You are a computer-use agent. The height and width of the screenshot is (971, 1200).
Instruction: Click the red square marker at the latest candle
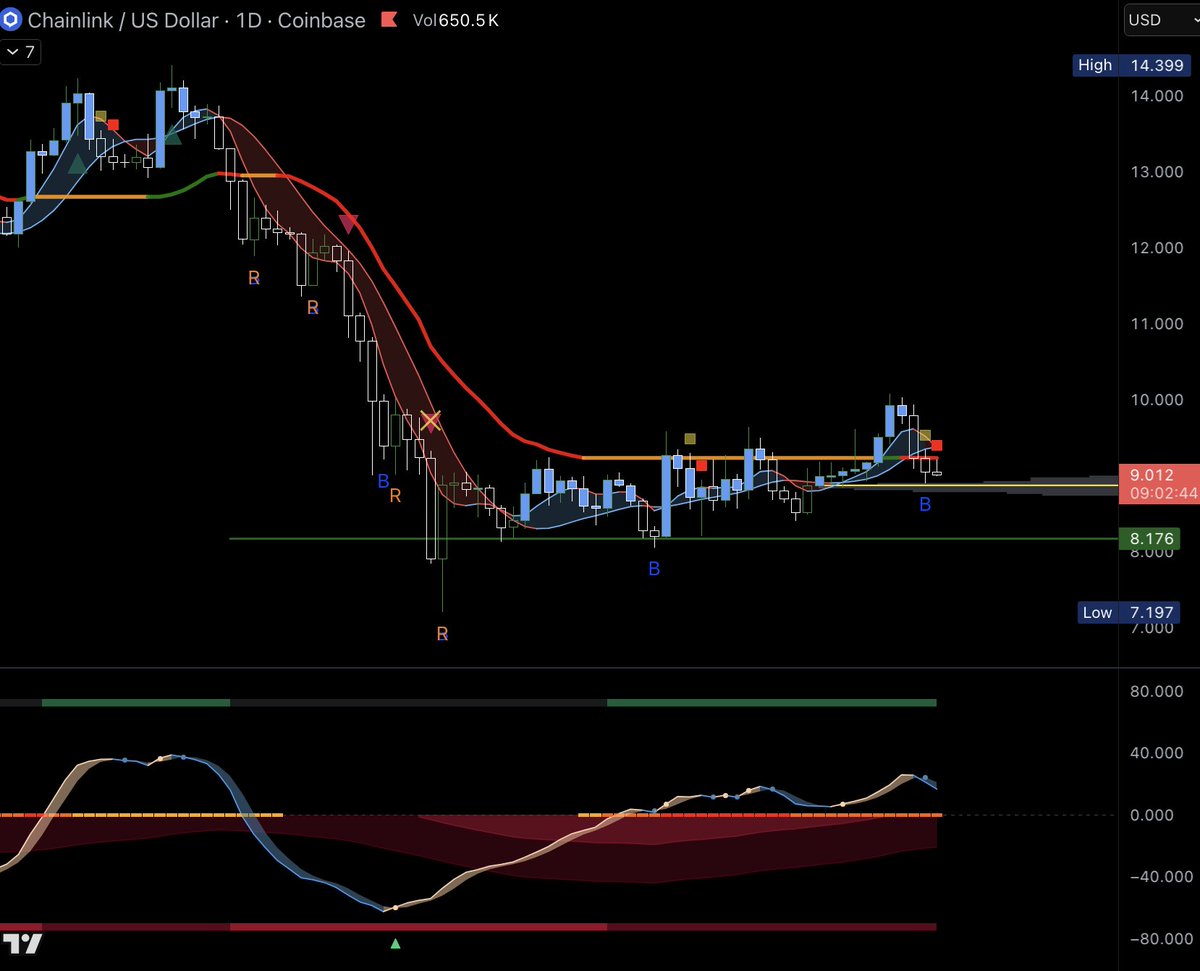pos(937,446)
